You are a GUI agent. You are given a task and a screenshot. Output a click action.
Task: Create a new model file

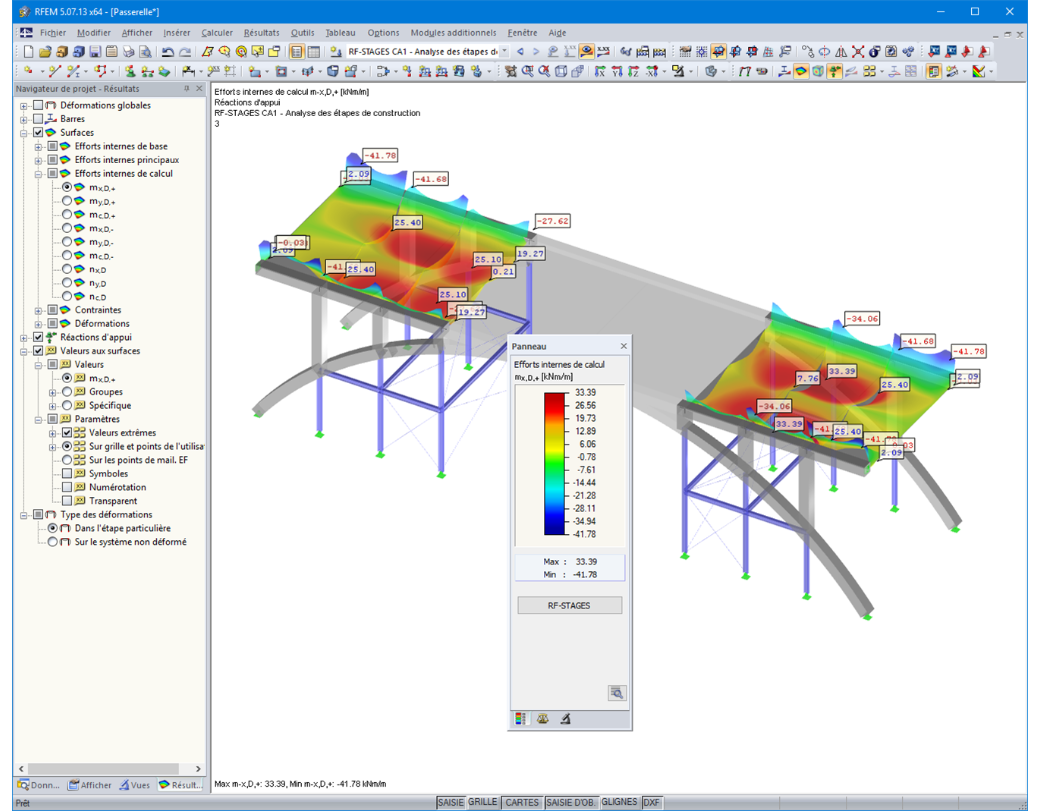pyautogui.click(x=29, y=52)
